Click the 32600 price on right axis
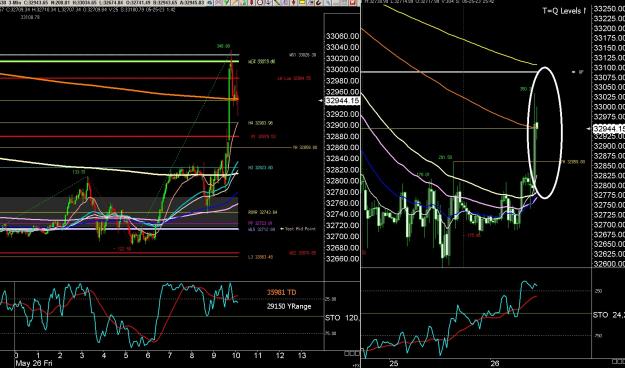625x368 pixels. click(609, 264)
